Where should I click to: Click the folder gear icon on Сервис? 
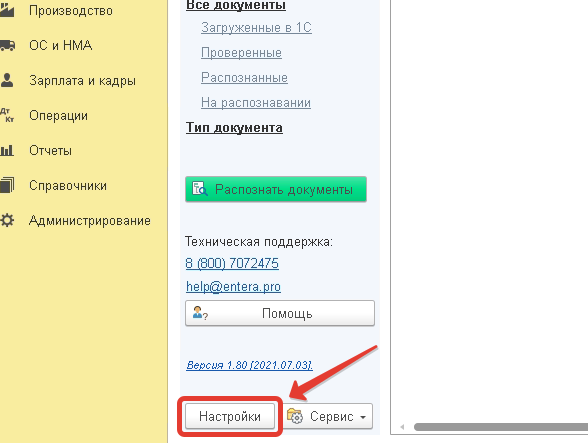click(295, 416)
